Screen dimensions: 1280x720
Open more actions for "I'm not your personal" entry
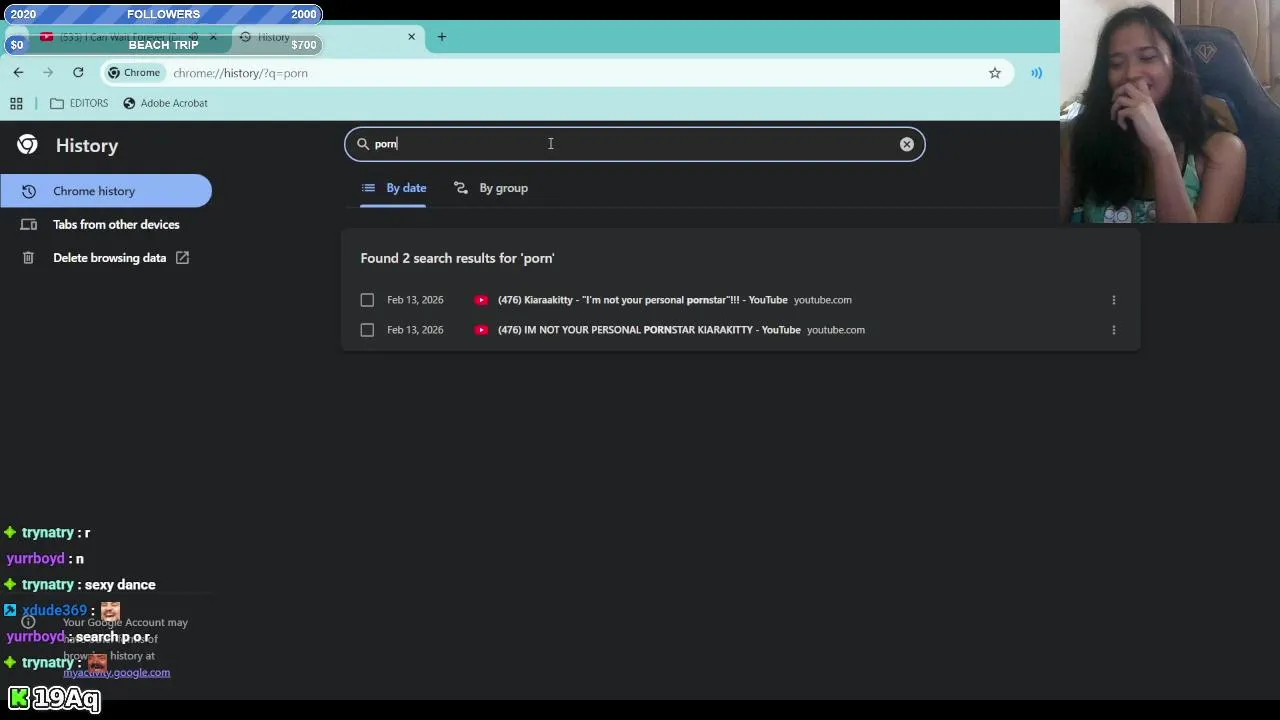pyautogui.click(x=1113, y=300)
